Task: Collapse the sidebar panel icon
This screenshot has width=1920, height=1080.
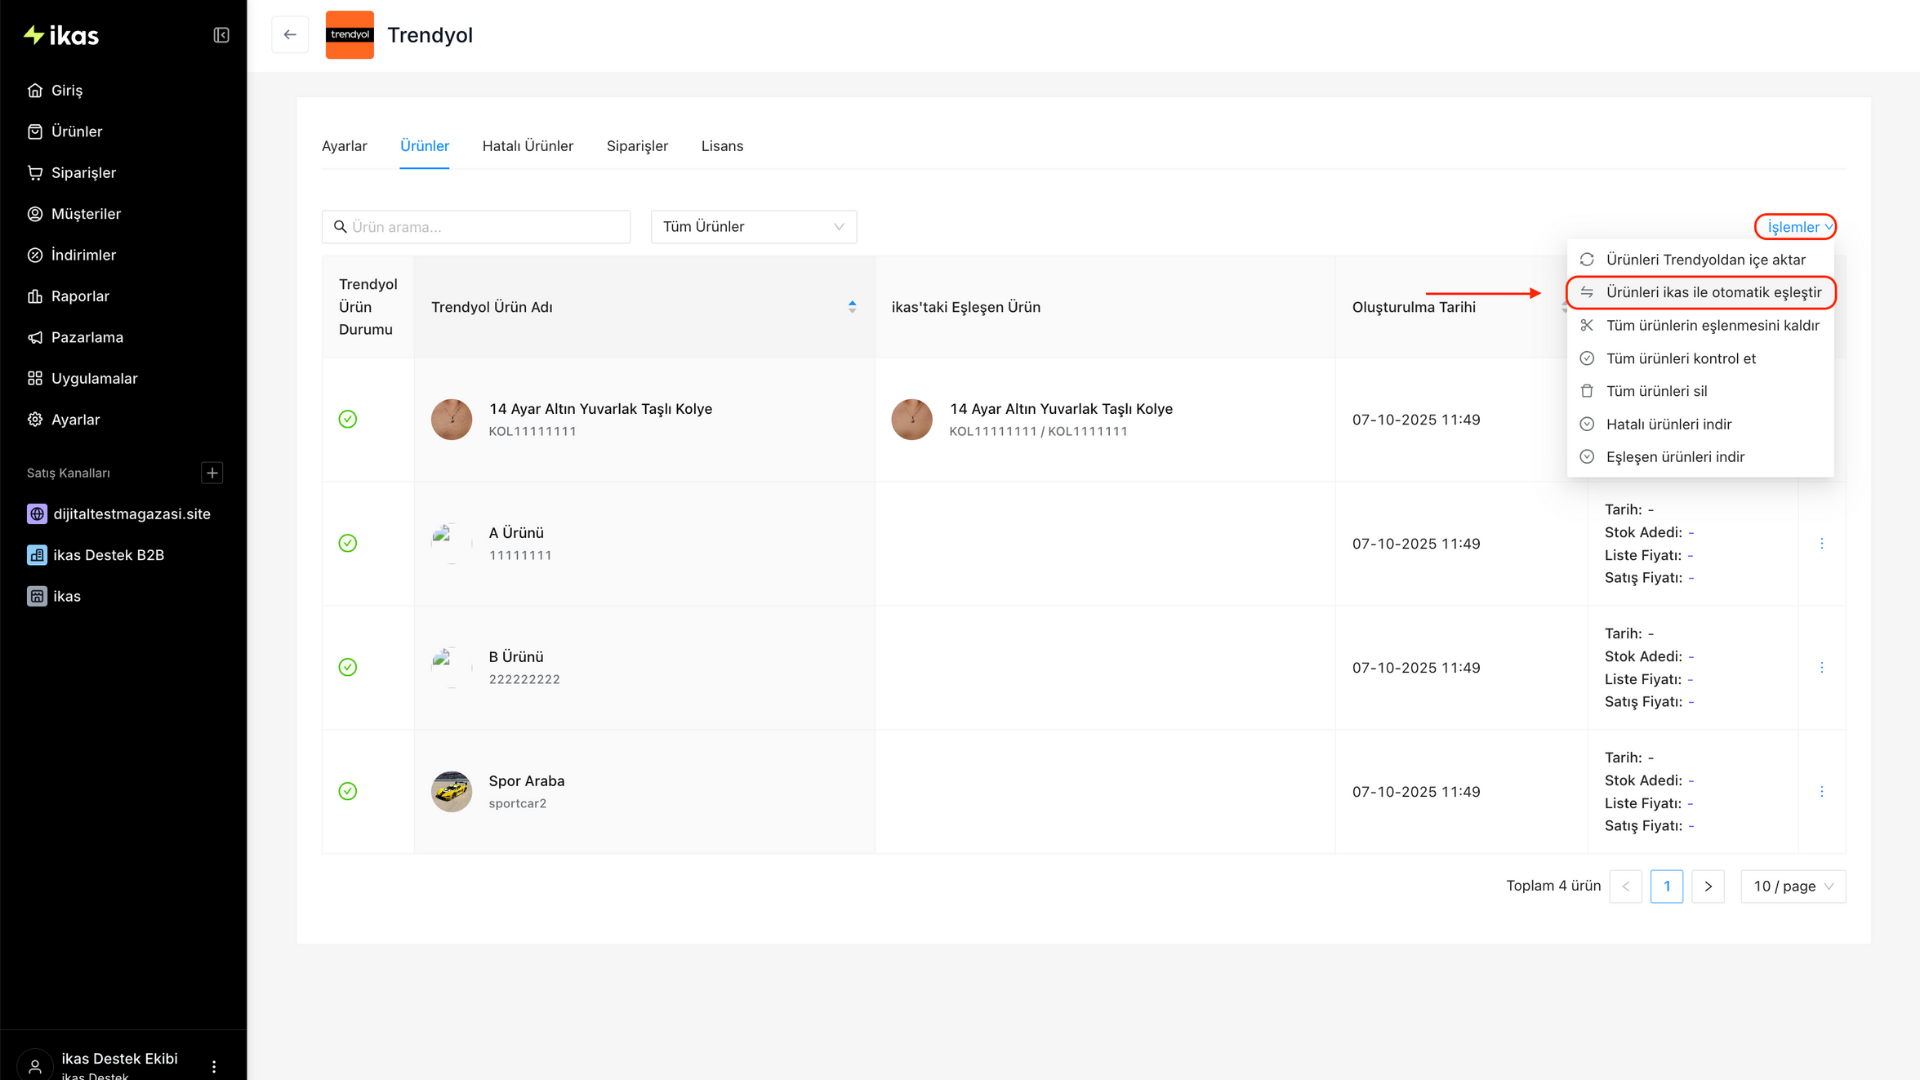Action: pos(221,36)
